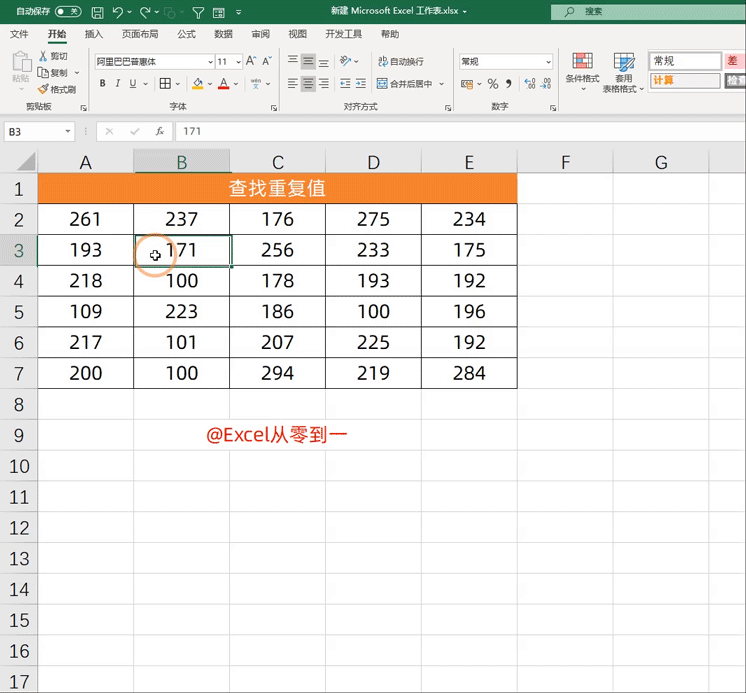Image resolution: width=746 pixels, height=693 pixels.
Task: Click the 格式刷 Format Painter button
Action: tap(57, 89)
